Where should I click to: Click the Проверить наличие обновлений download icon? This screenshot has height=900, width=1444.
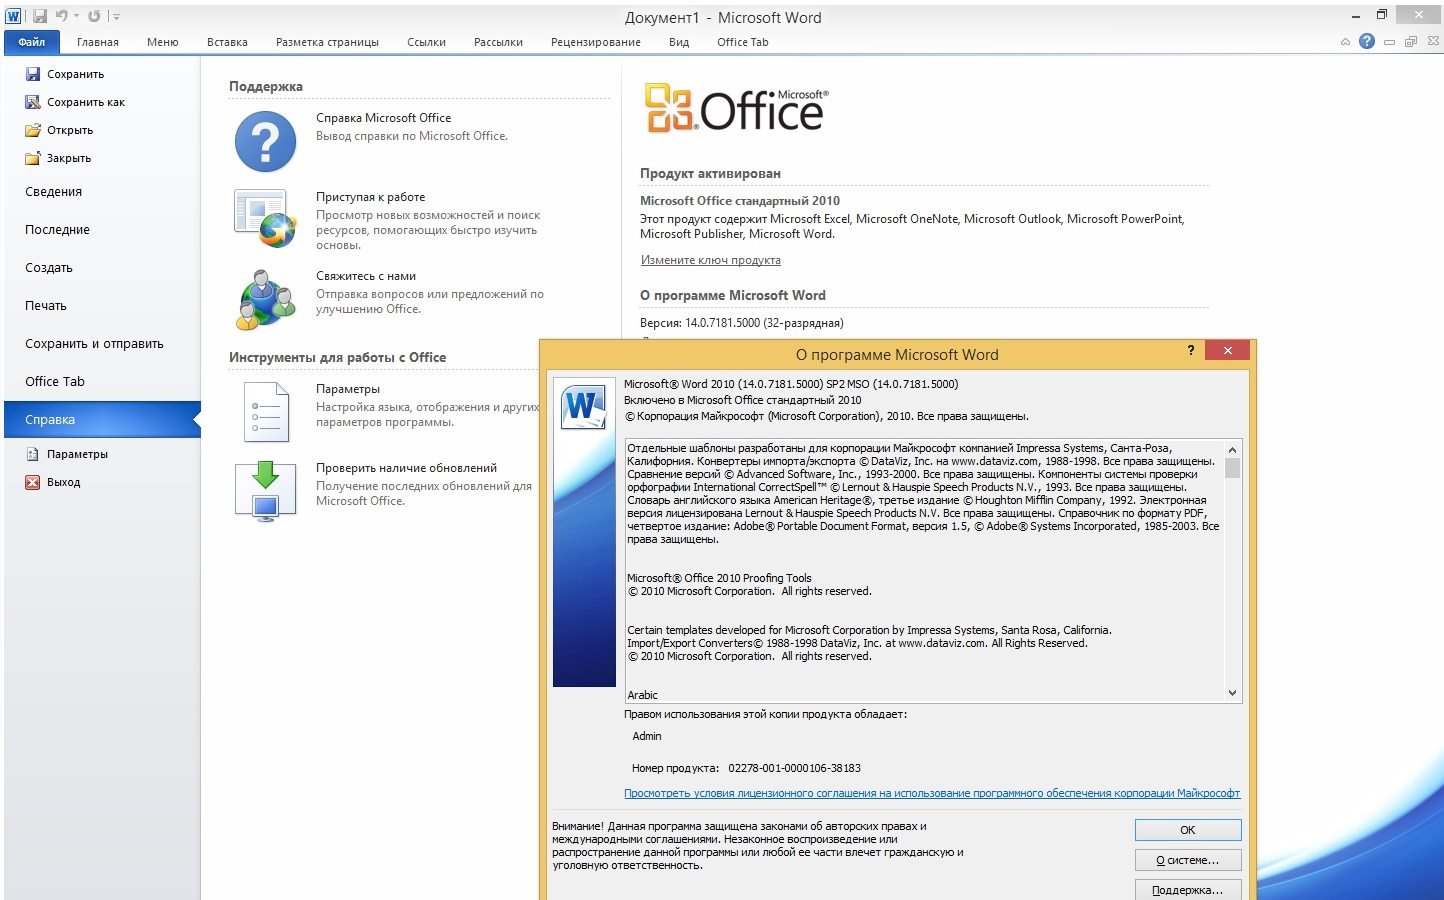[x=265, y=490]
